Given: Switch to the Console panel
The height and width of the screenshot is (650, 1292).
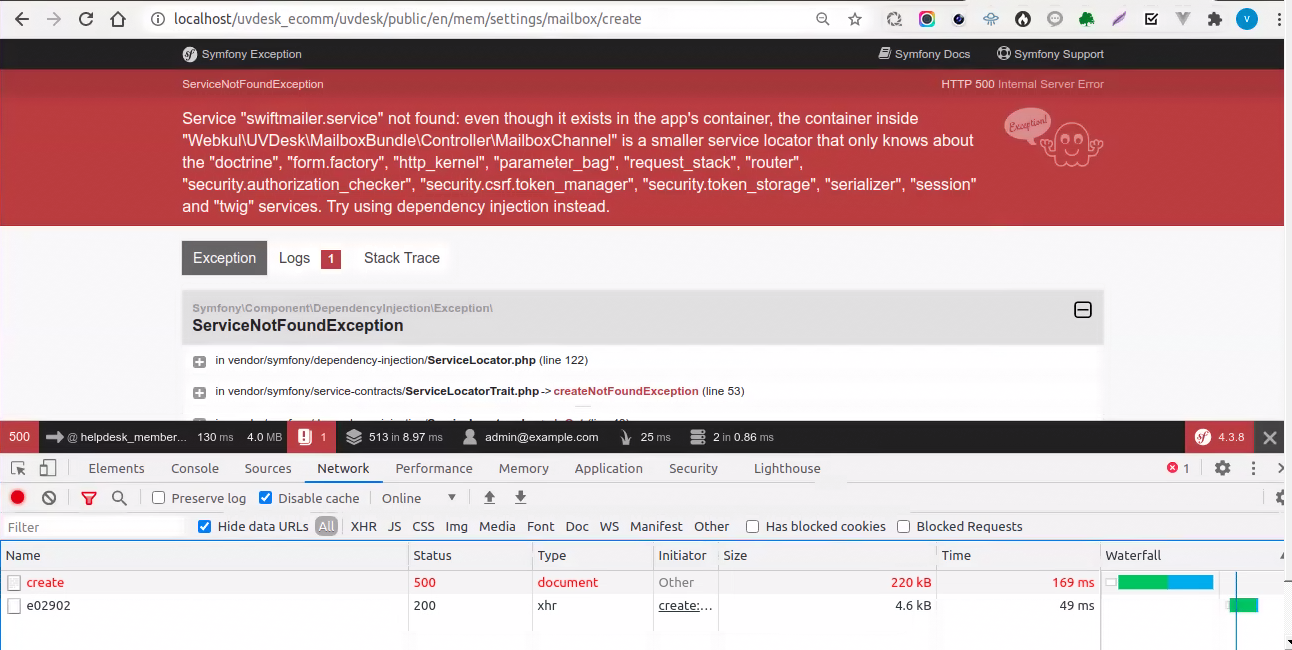Looking at the screenshot, I should pyautogui.click(x=195, y=468).
